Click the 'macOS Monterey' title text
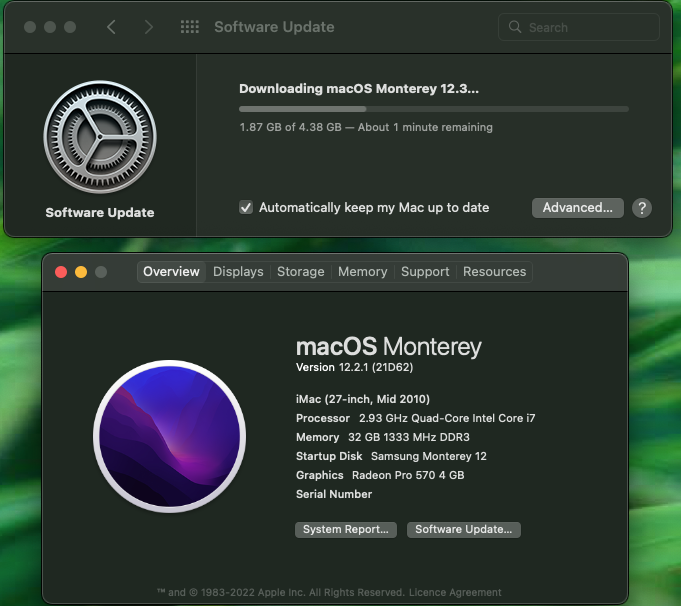This screenshot has height=606, width=681. tap(389, 347)
